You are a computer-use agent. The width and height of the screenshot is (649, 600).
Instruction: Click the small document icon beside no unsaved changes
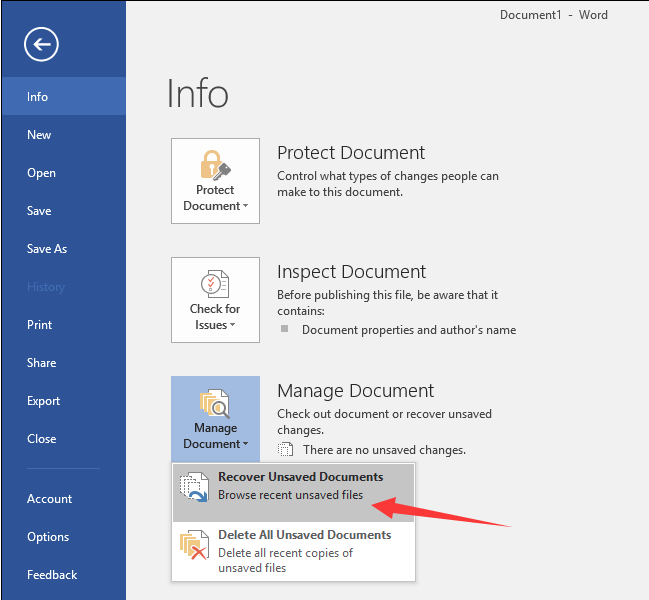286,450
